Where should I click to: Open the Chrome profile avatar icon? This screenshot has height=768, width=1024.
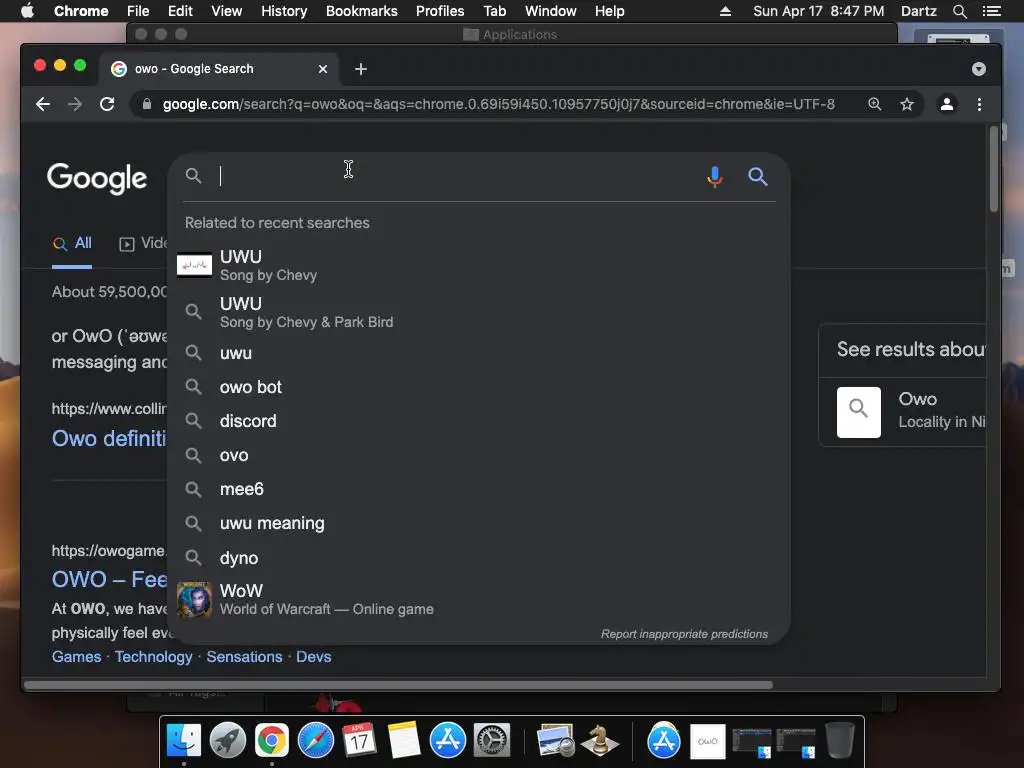(947, 104)
